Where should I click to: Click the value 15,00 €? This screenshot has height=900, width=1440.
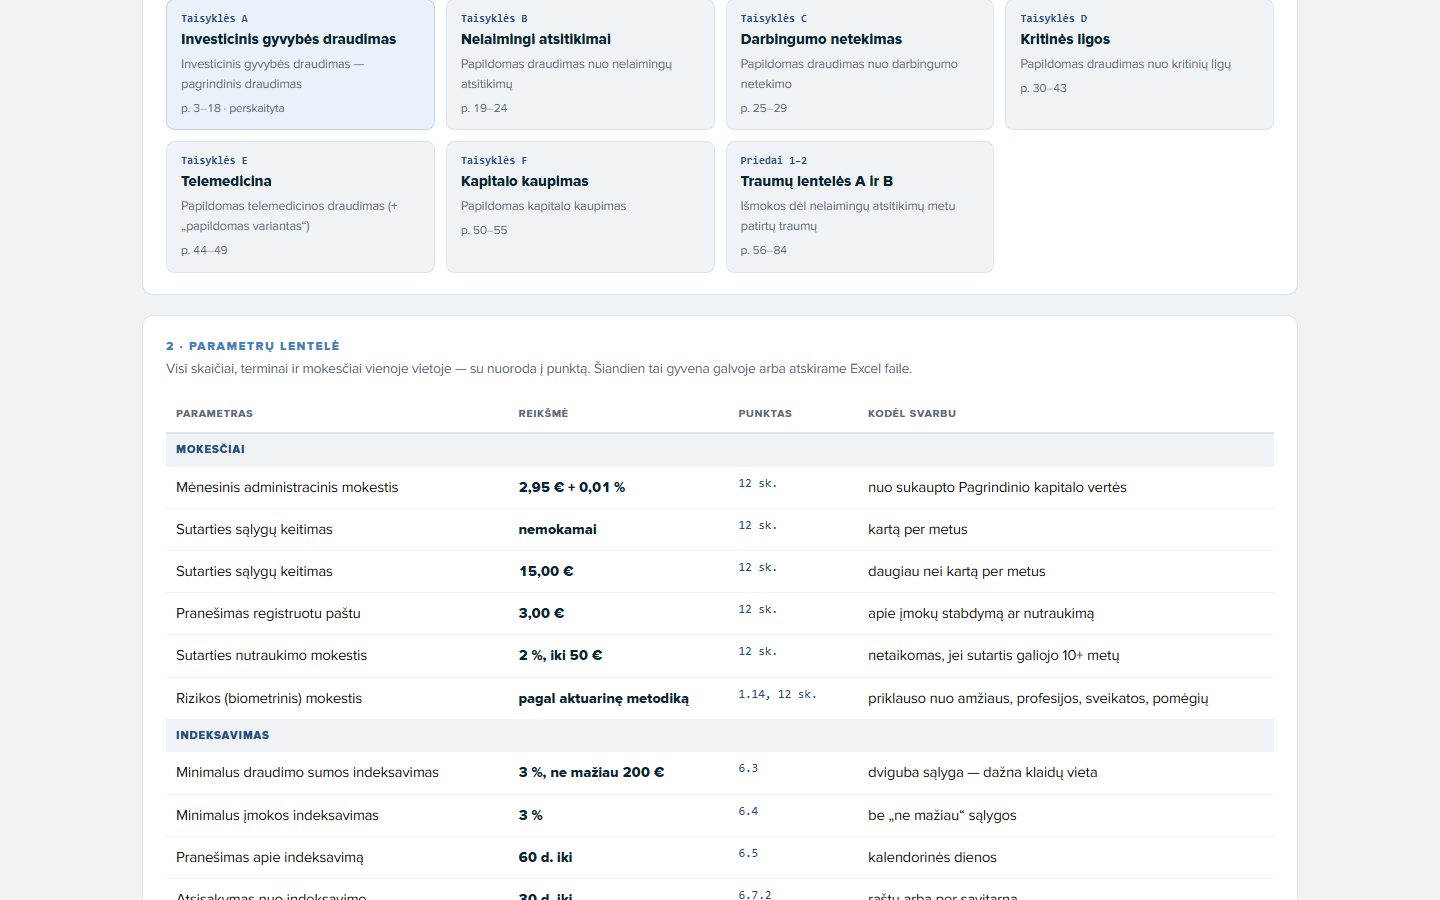click(546, 571)
